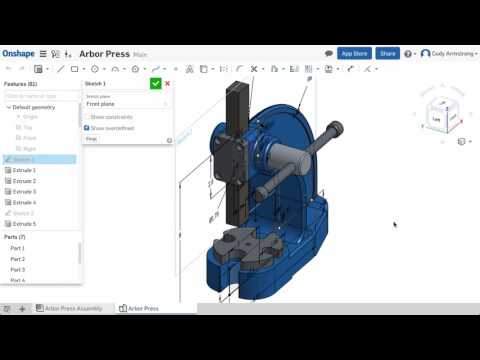Click the clock icon in sketch dialog
This screenshot has height=360, width=480.
169,140
